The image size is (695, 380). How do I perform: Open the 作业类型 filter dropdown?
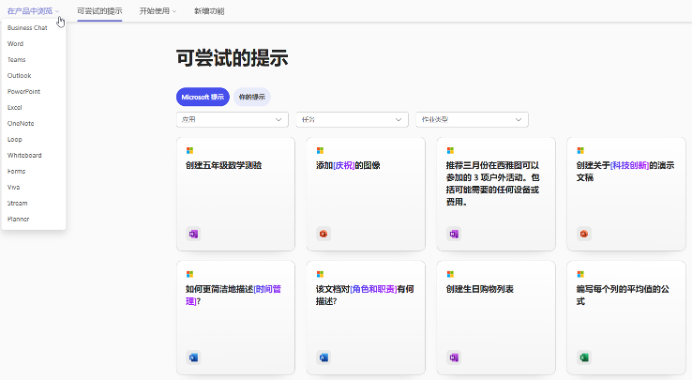tap(472, 120)
